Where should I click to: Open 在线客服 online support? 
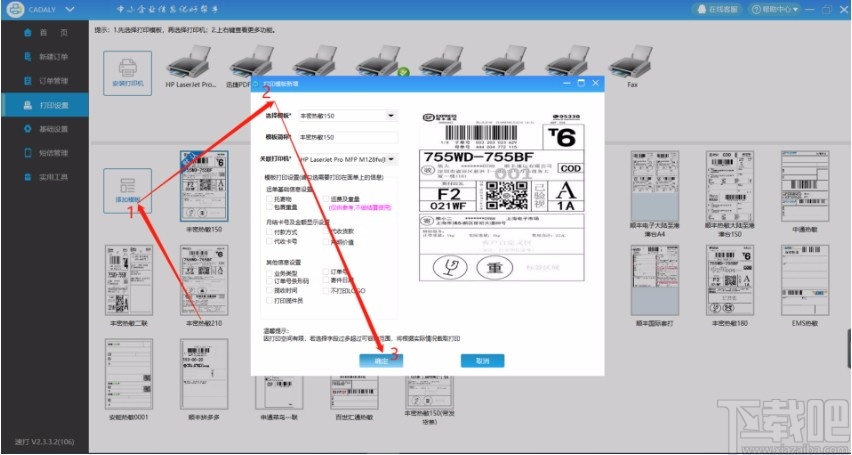[x=717, y=9]
